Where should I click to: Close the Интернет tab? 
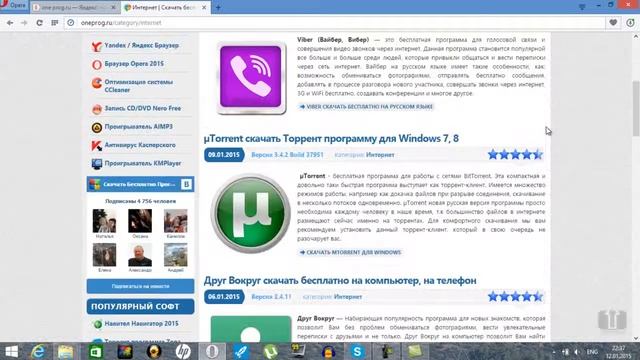click(x=204, y=7)
